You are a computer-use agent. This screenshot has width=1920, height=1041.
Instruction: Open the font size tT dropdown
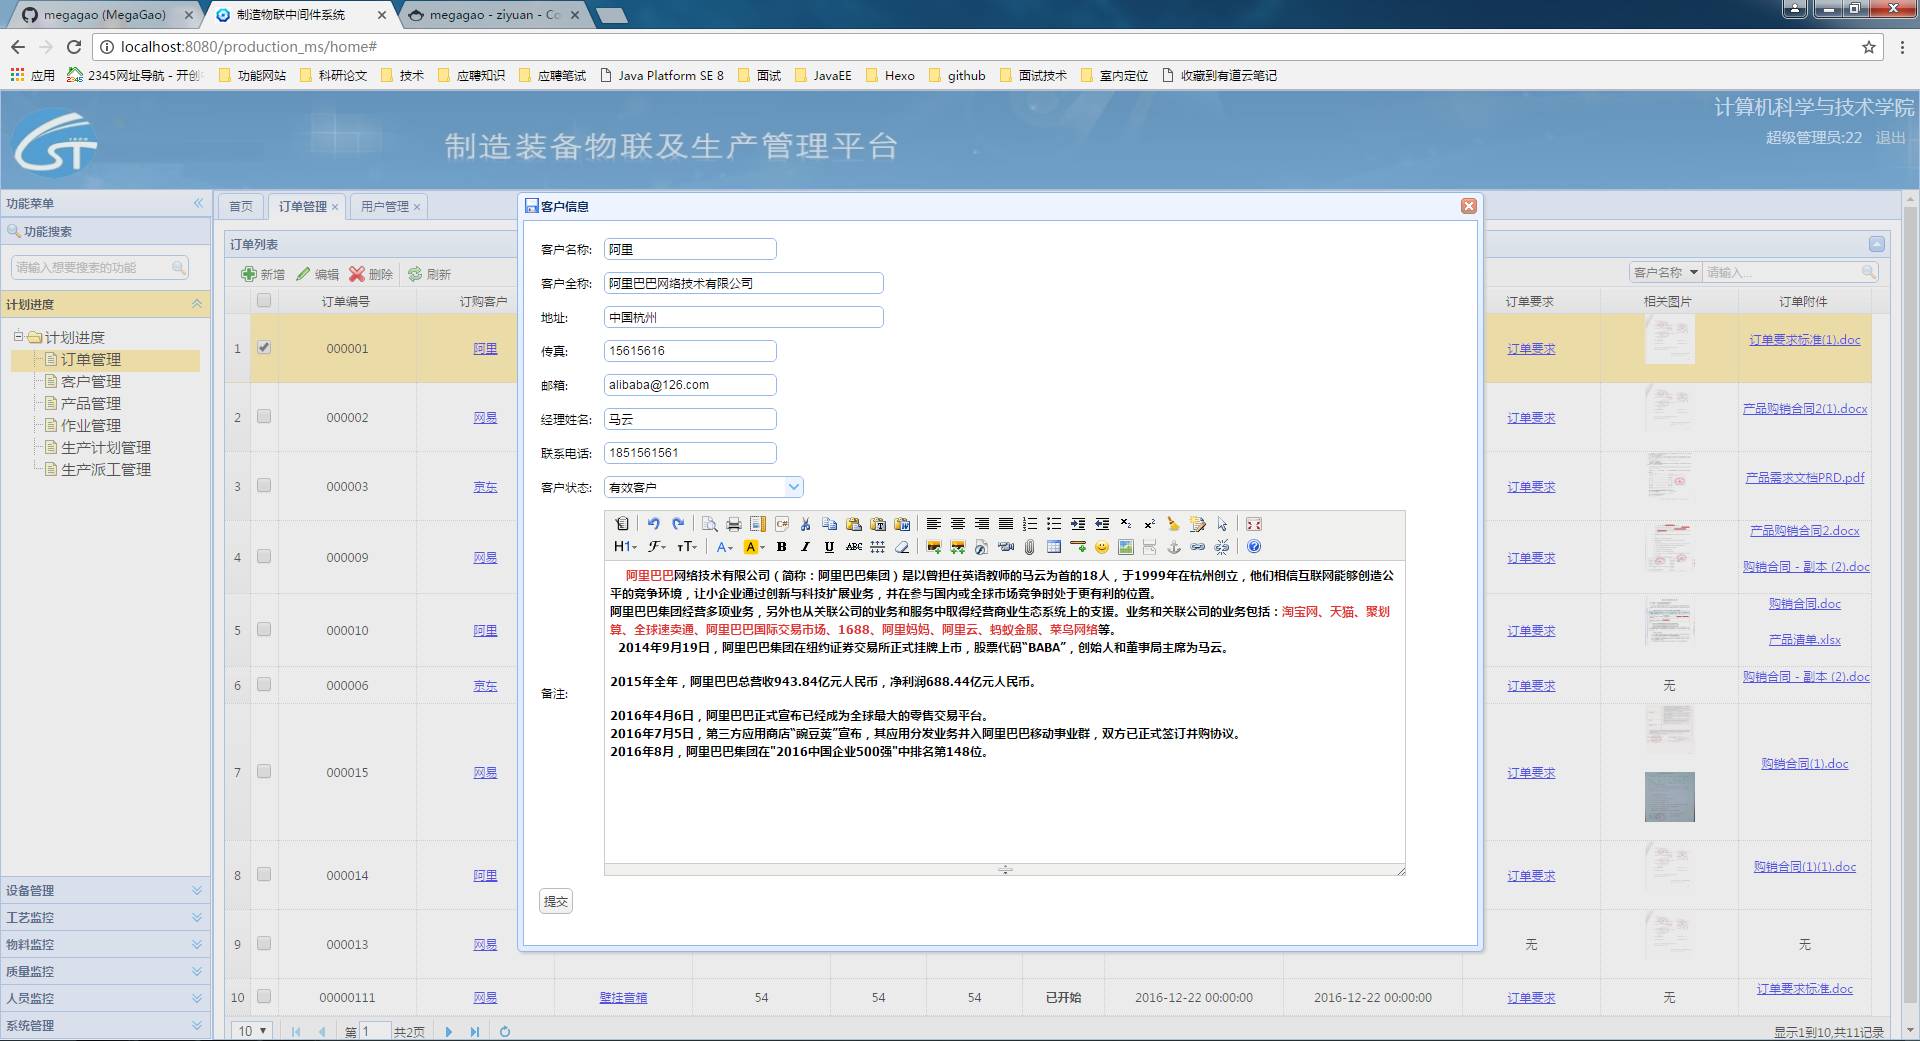(687, 547)
